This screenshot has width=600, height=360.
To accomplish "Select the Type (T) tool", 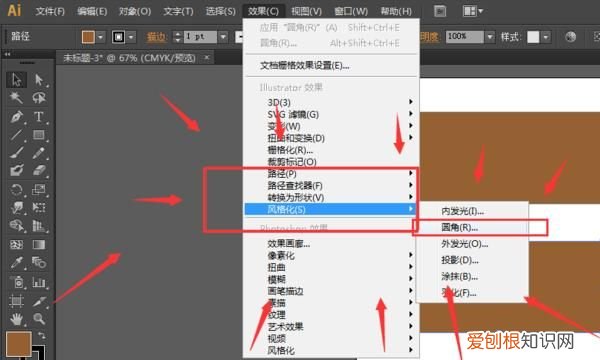I will 39,116.
